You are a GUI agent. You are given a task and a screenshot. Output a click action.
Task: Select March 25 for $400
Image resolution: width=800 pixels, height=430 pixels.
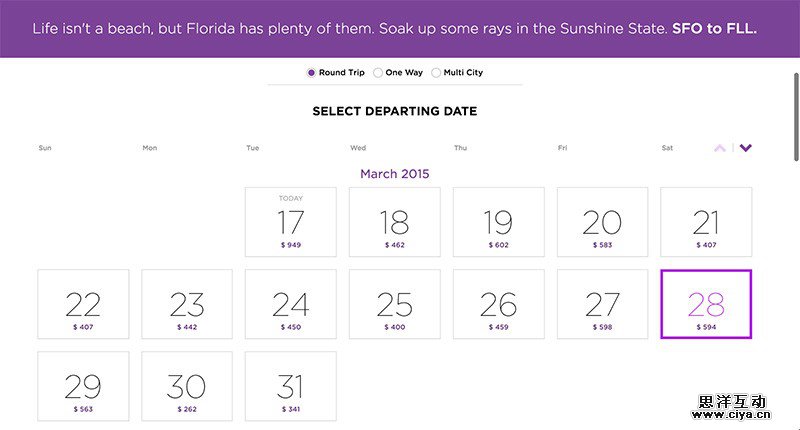[x=394, y=304]
